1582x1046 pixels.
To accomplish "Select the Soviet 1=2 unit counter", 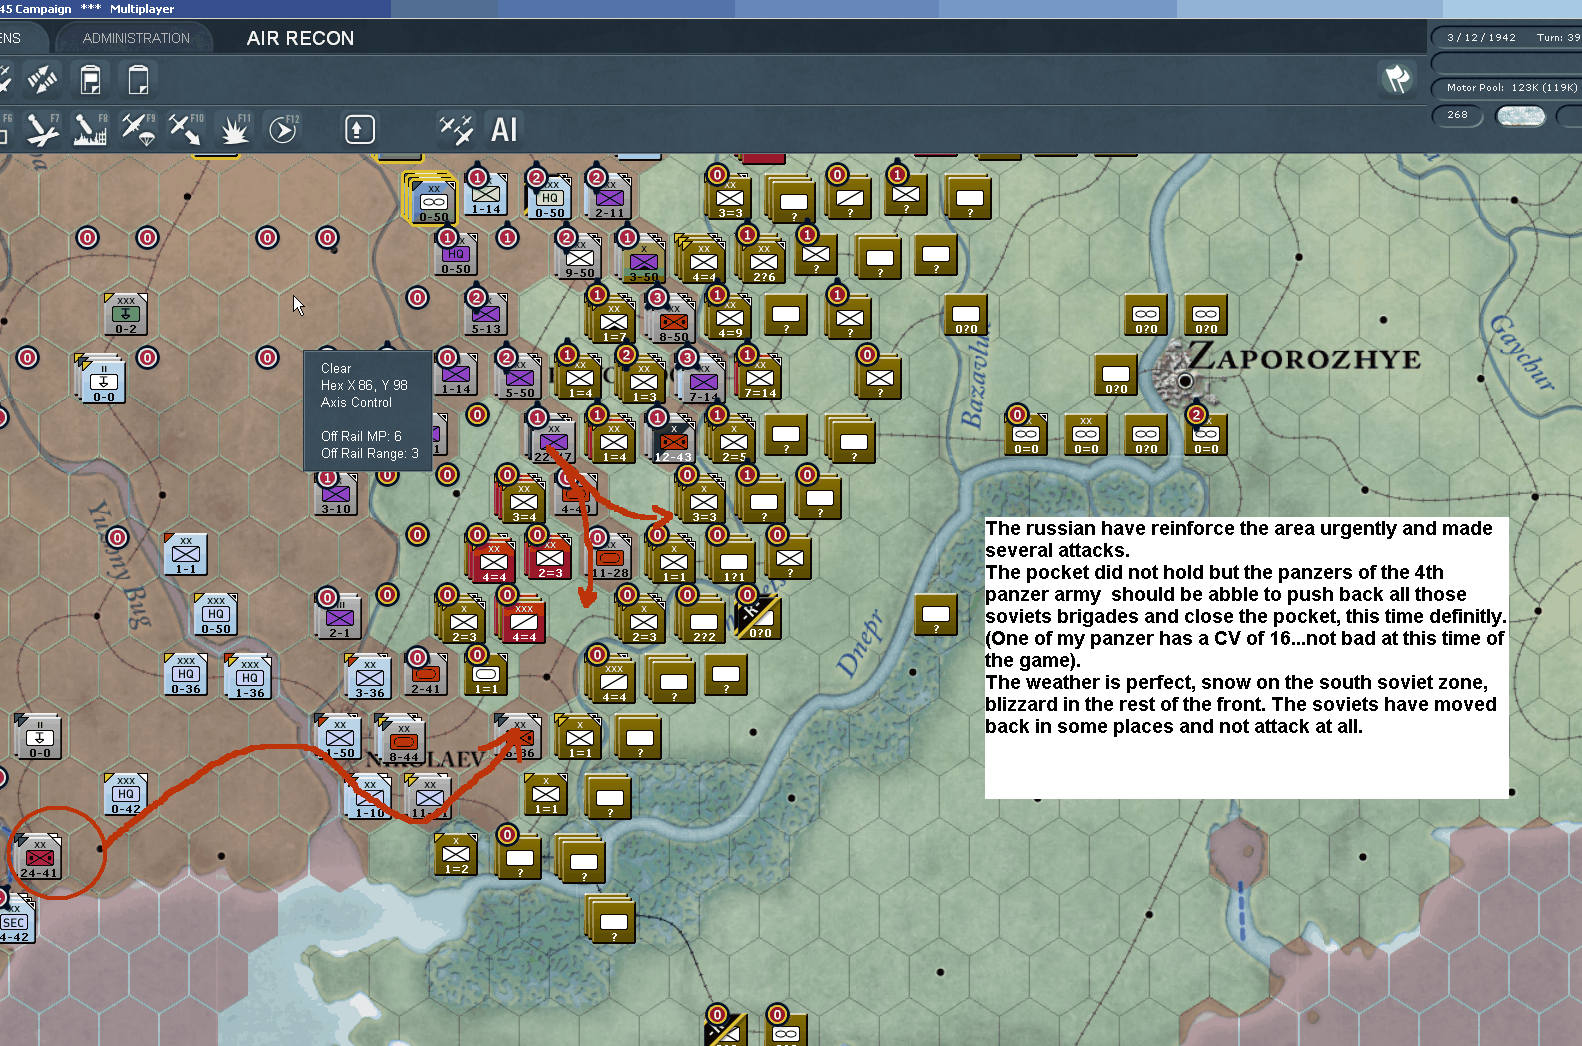I will coord(456,854).
